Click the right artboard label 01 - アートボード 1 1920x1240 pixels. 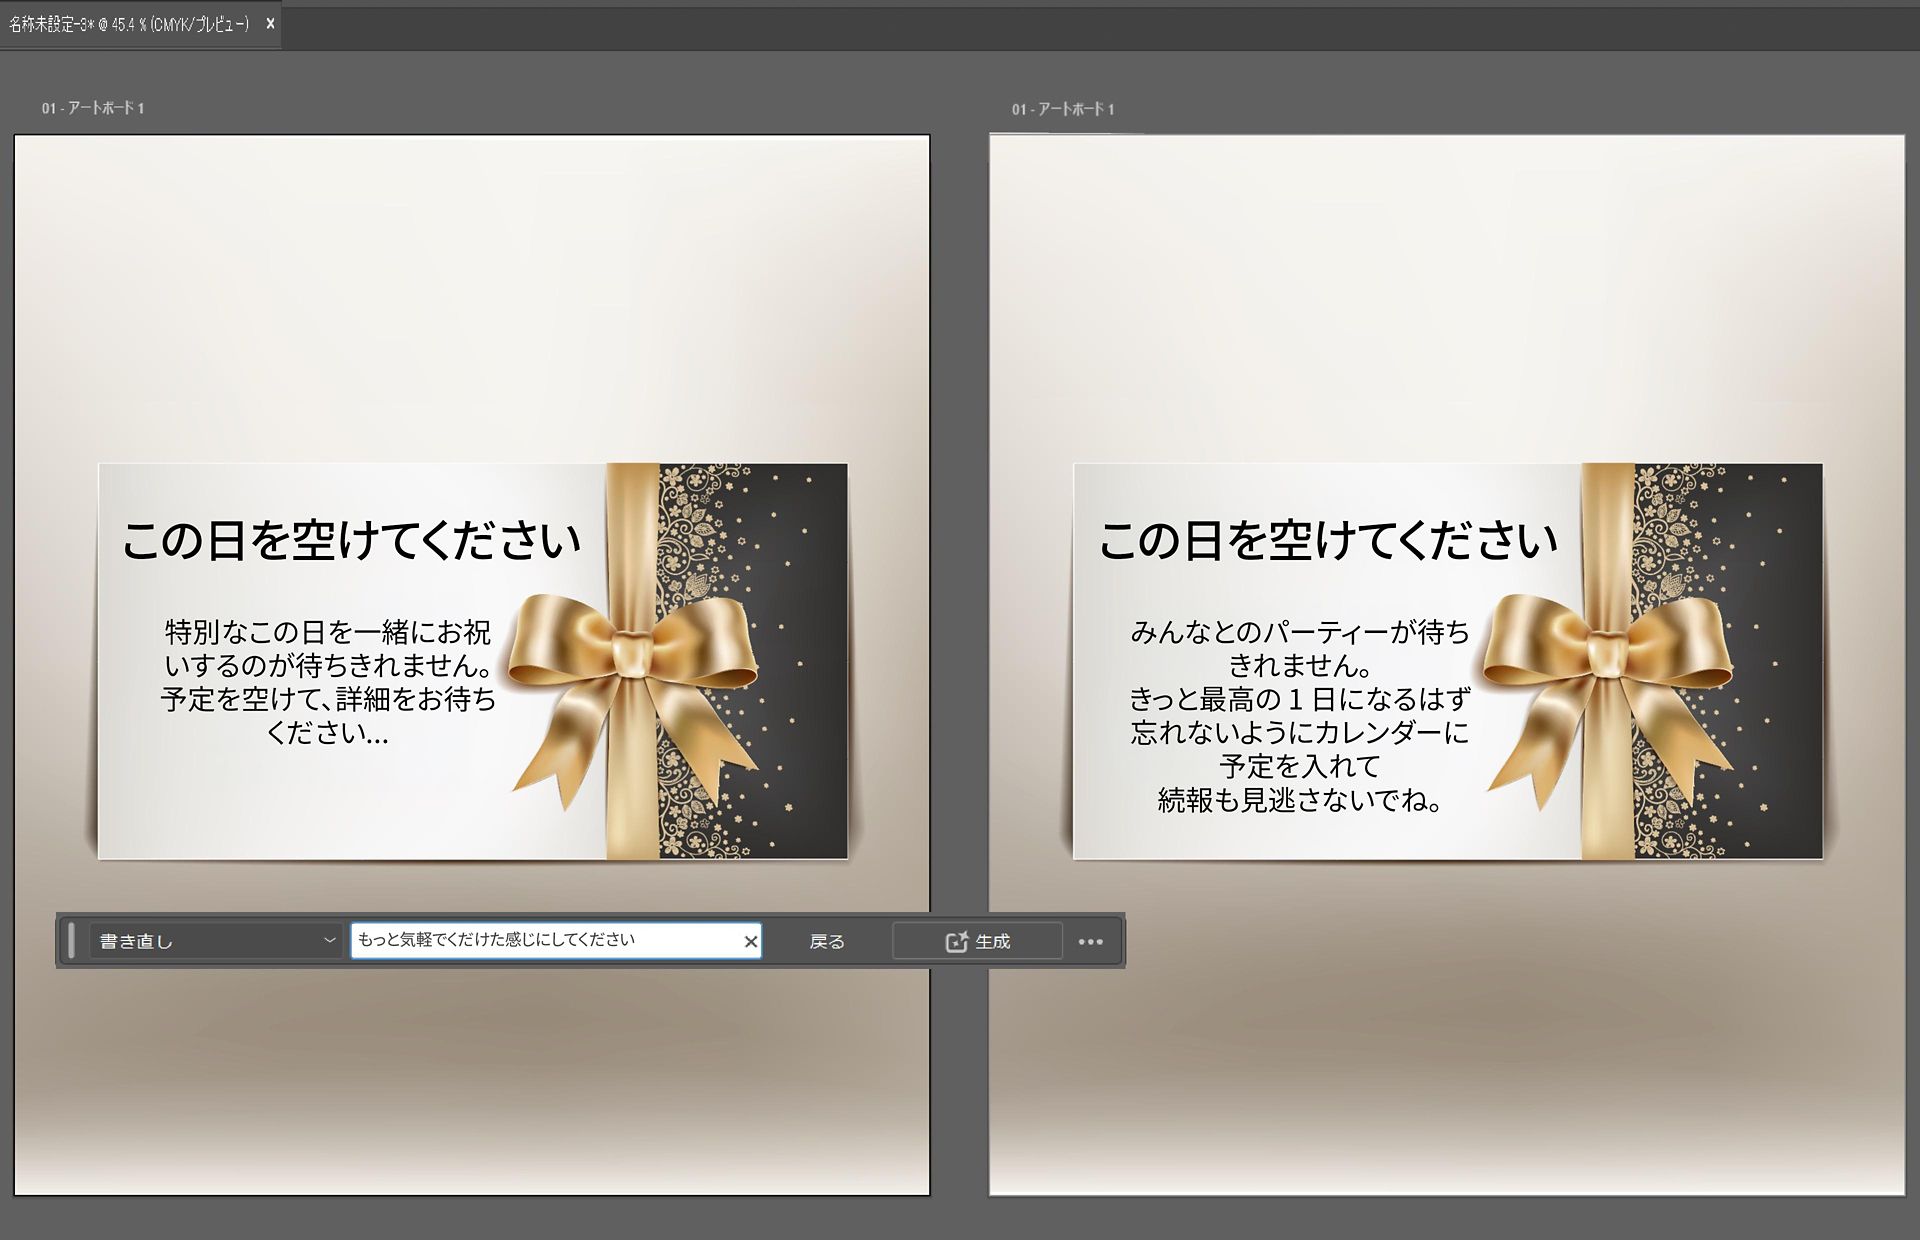1063,109
